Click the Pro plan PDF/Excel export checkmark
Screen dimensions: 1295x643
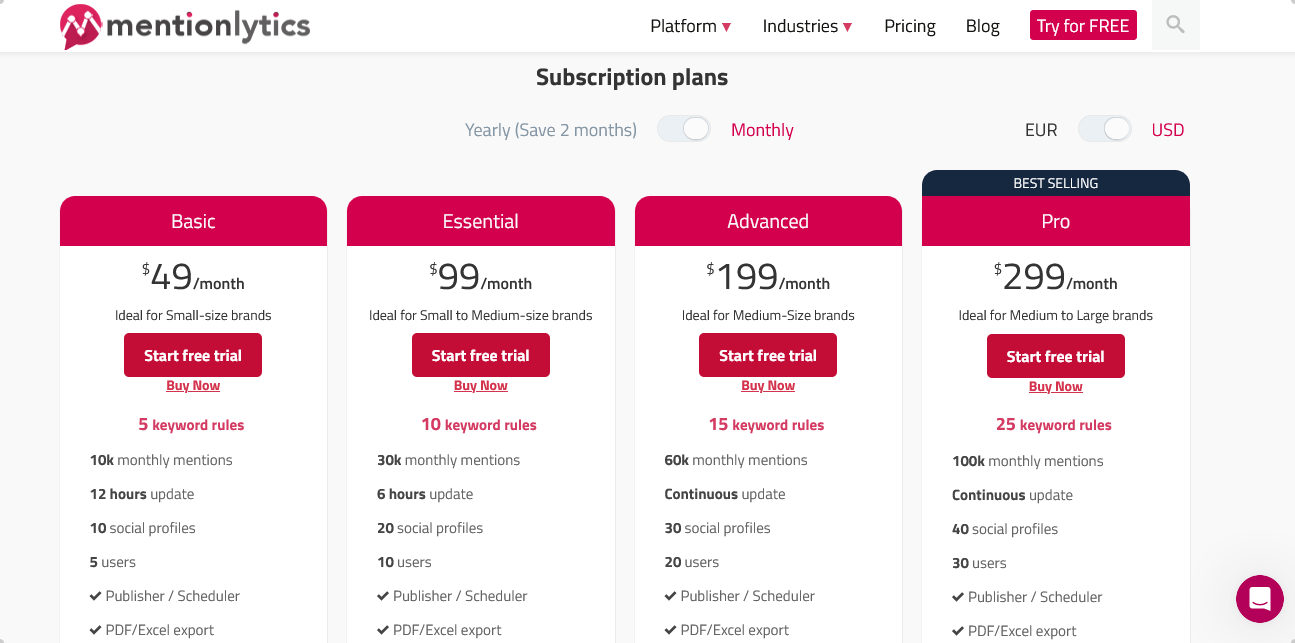tap(958, 631)
